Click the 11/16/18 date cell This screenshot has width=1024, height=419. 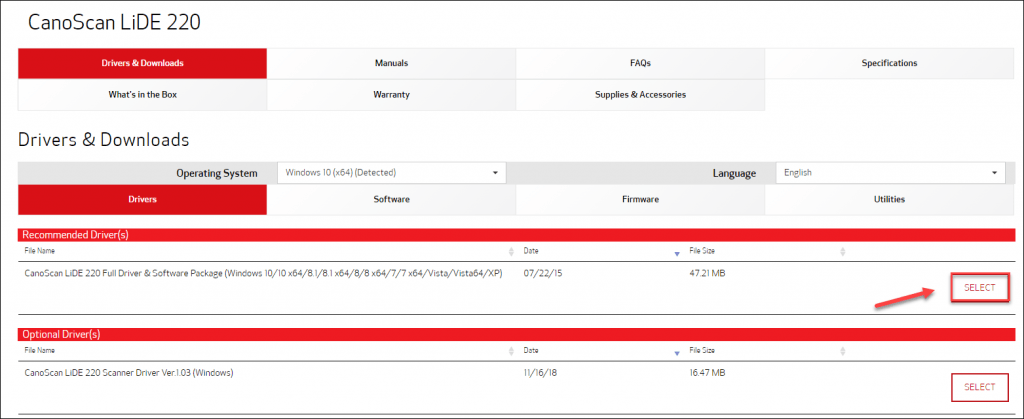pos(542,373)
